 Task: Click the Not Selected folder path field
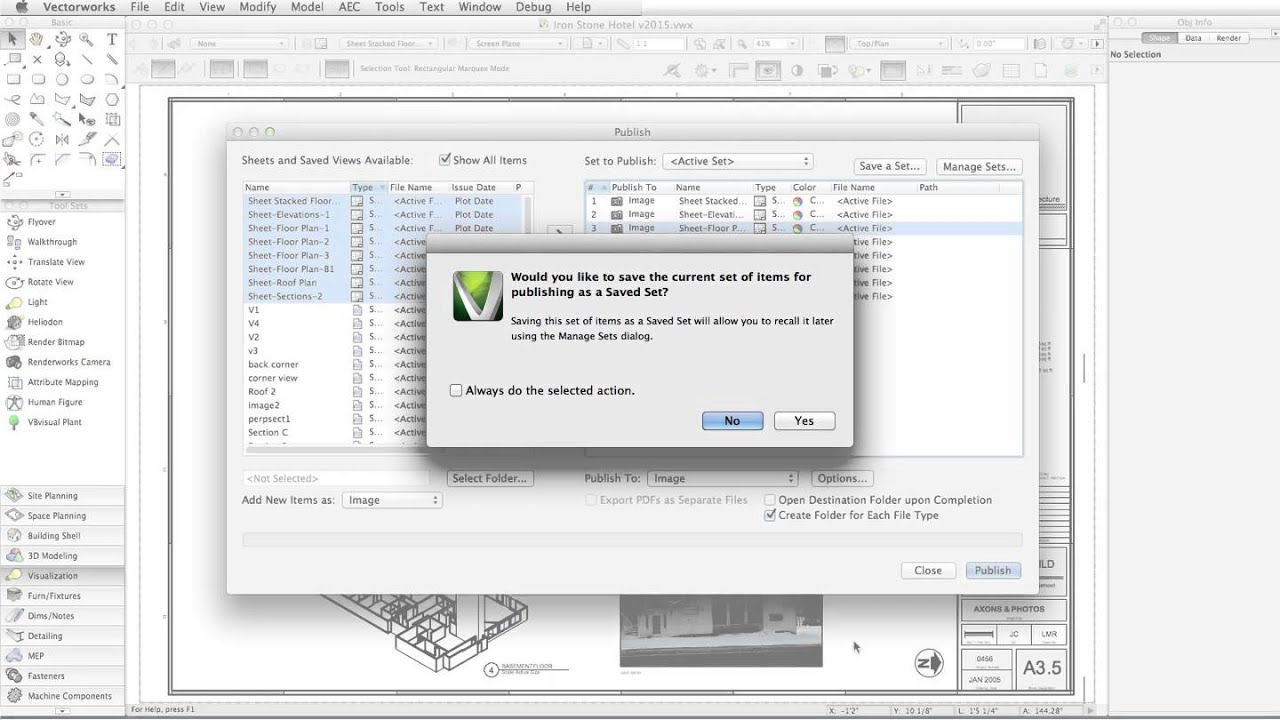tap(335, 478)
